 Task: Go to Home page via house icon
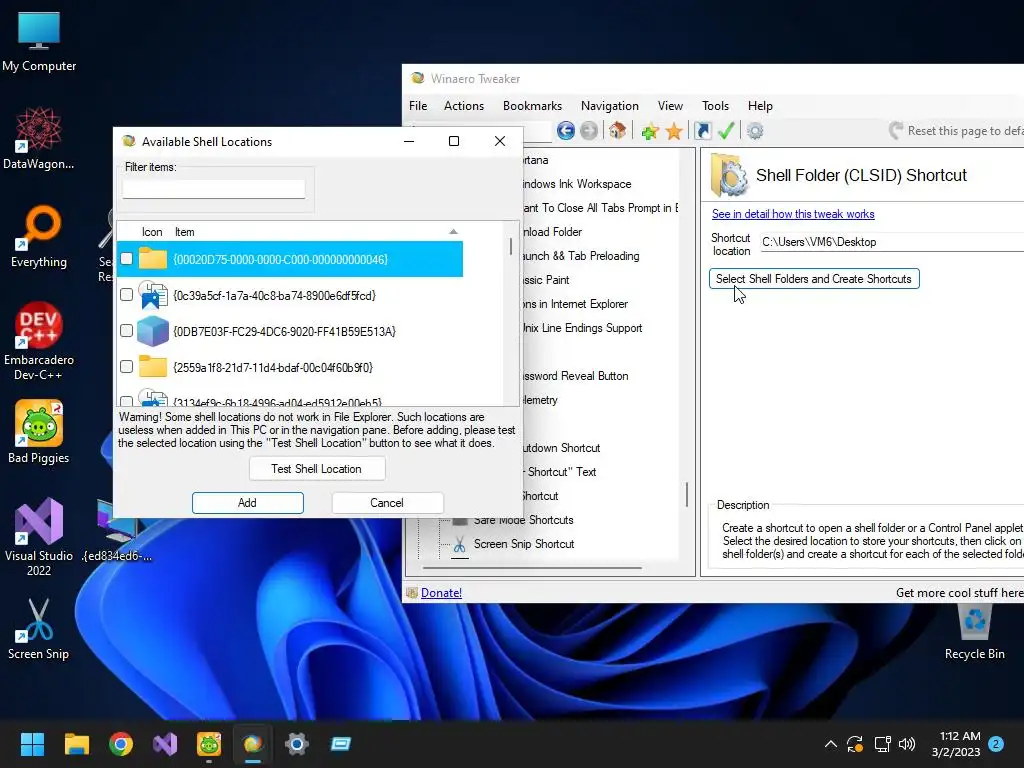pyautogui.click(x=617, y=131)
